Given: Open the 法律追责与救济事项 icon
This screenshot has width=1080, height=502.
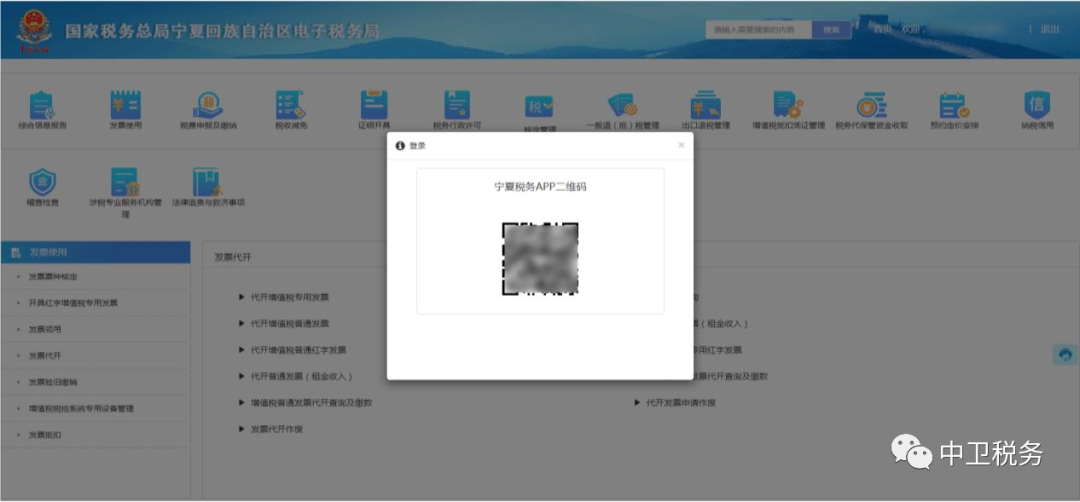Looking at the screenshot, I should click(x=208, y=182).
